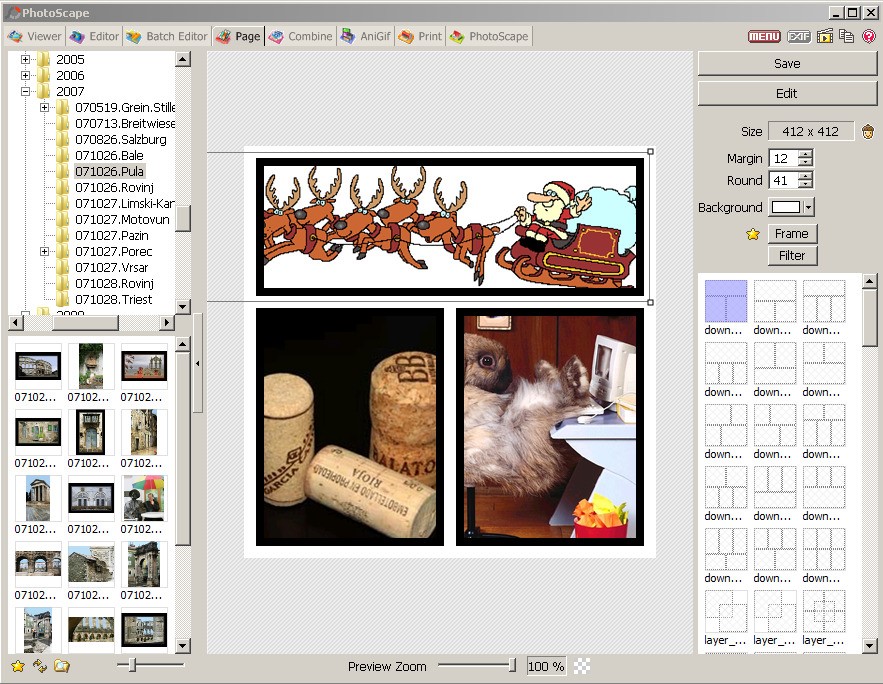883x684 pixels.
Task: Select the 071027.Motovun folder
Action: coord(122,219)
